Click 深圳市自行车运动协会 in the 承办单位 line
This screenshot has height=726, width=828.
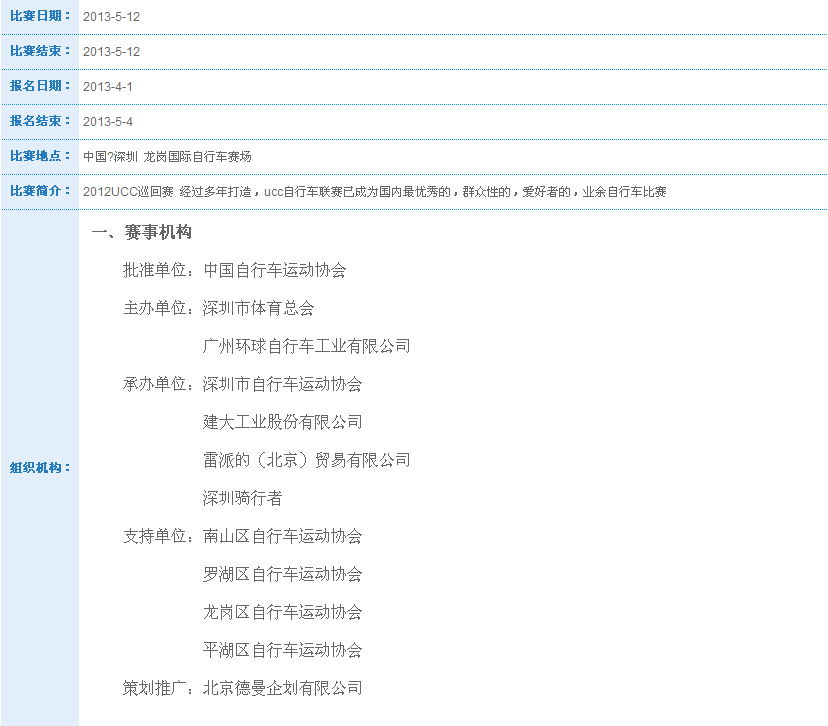pos(282,384)
